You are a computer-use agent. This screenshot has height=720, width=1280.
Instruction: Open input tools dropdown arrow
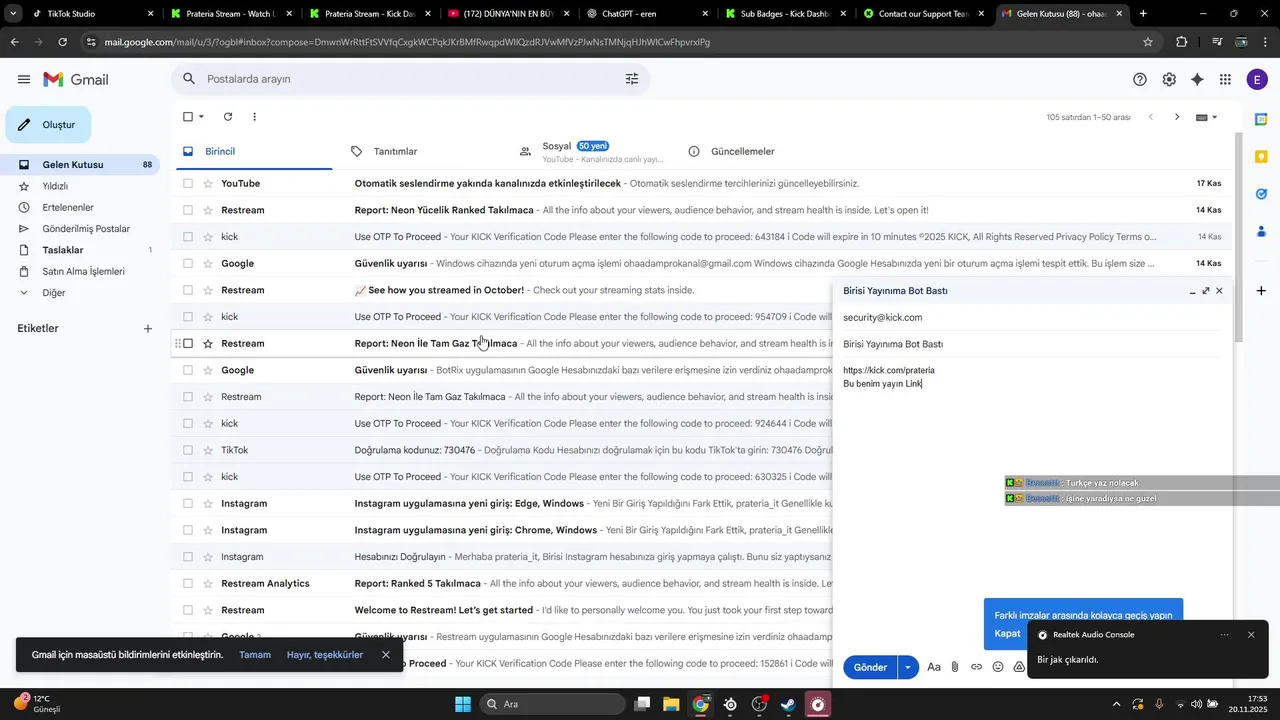click(1215, 117)
